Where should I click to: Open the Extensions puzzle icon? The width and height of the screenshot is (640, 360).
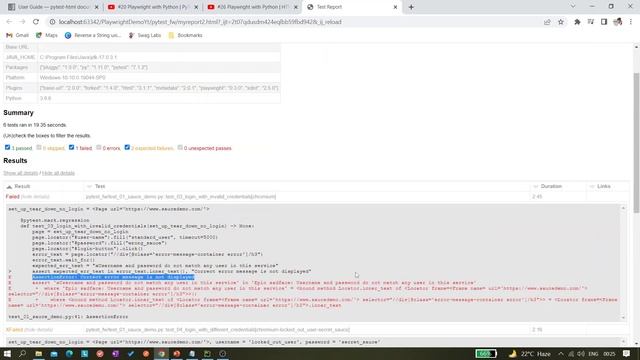pyautogui.click(x=577, y=22)
